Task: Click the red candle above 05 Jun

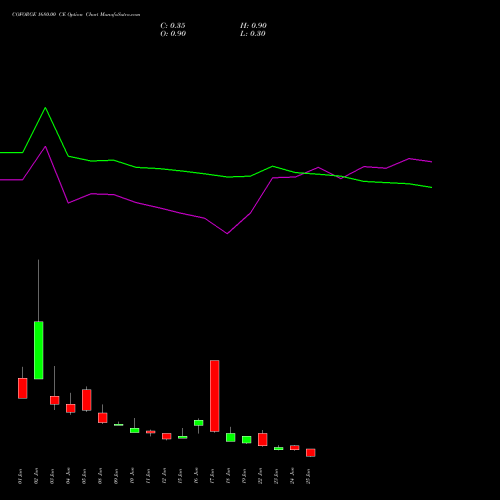Action: tap(87, 400)
